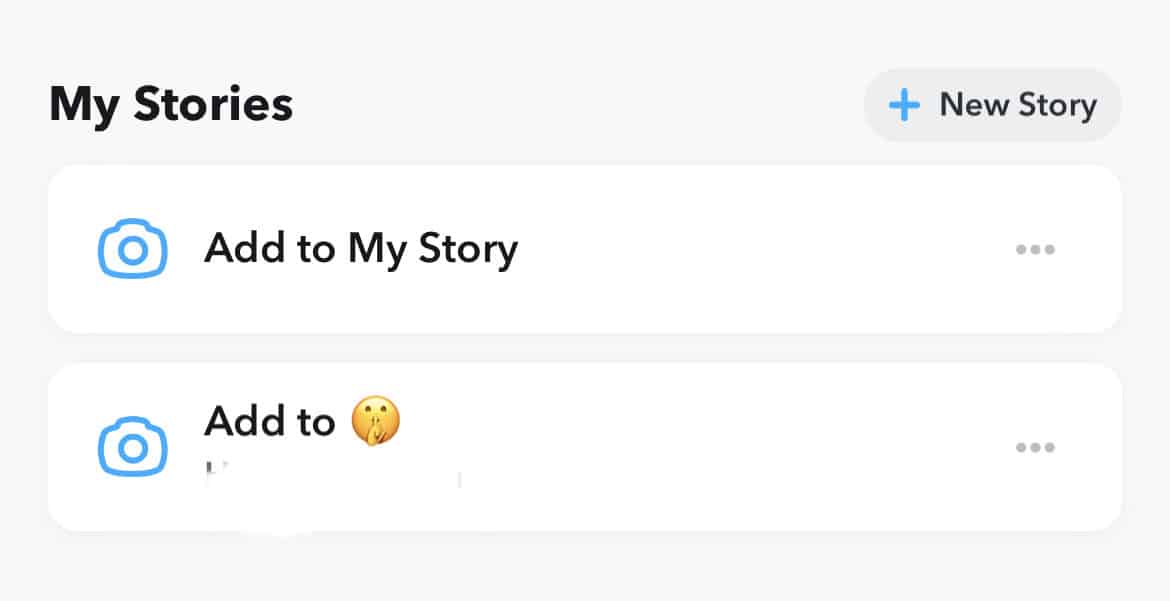Open the three-dot options for the shushing emoji story

click(x=1035, y=447)
